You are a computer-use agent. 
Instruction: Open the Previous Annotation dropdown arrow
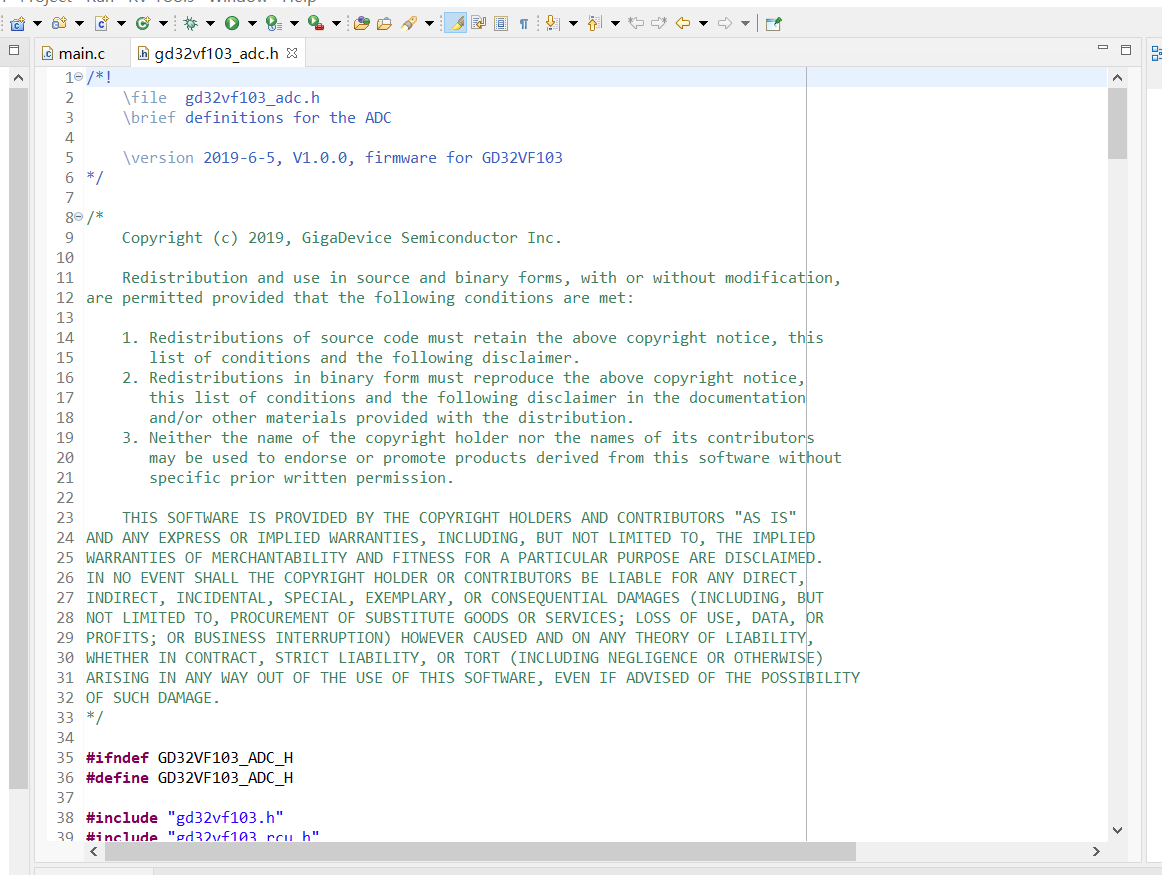[x=615, y=24]
